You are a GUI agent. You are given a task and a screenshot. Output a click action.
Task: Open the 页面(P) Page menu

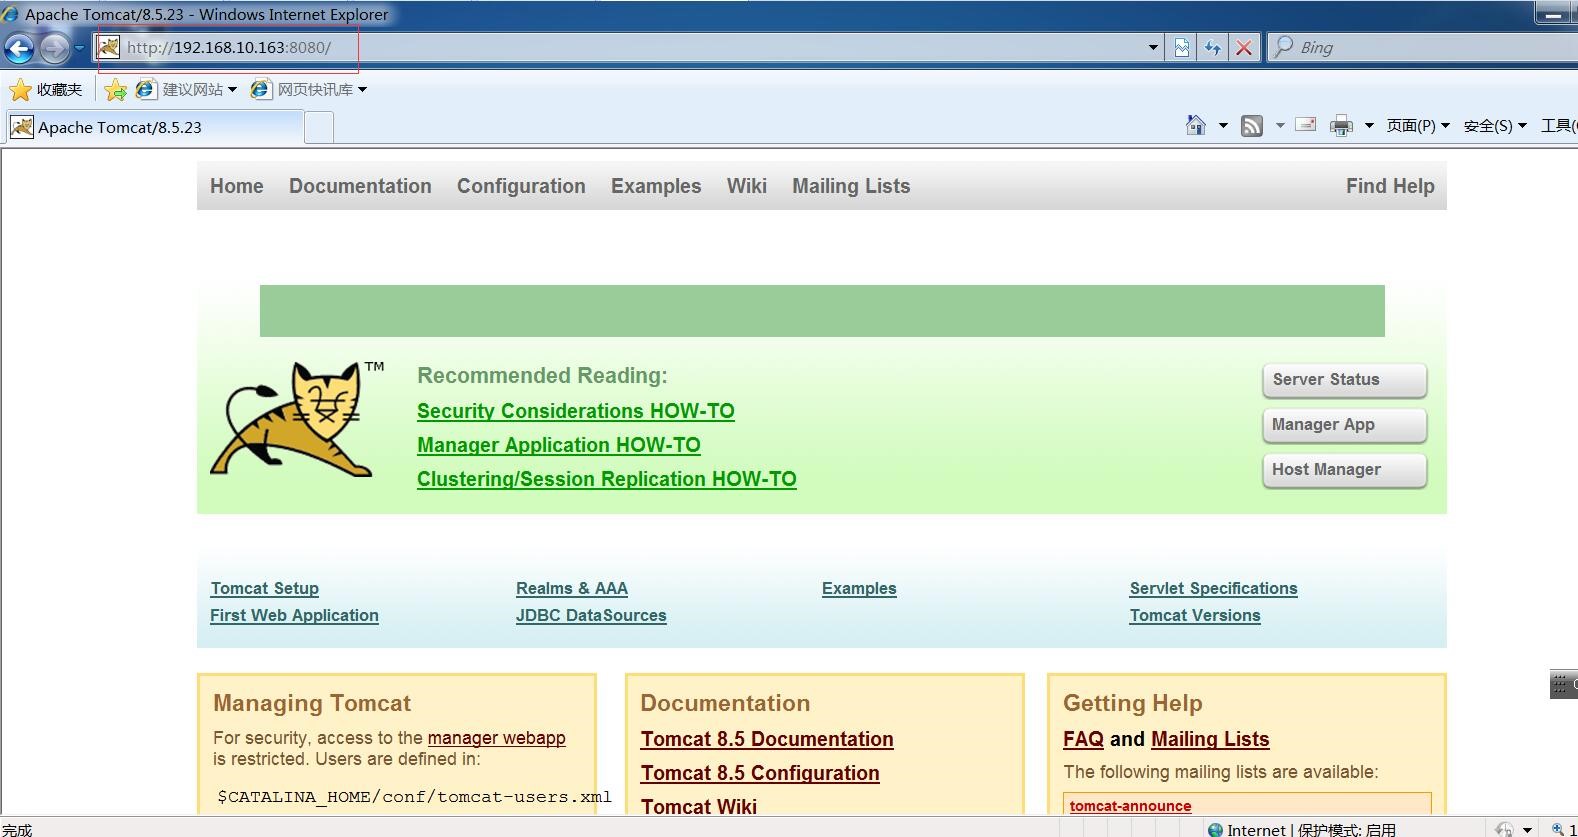click(x=1418, y=126)
